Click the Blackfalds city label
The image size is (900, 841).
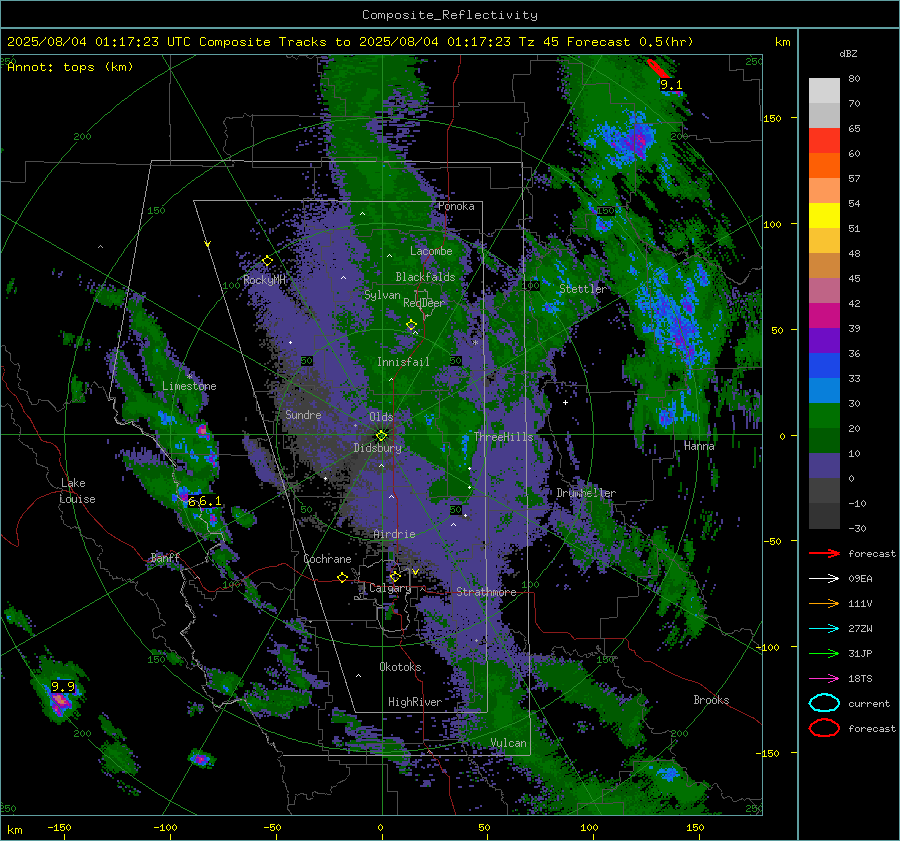pos(425,277)
